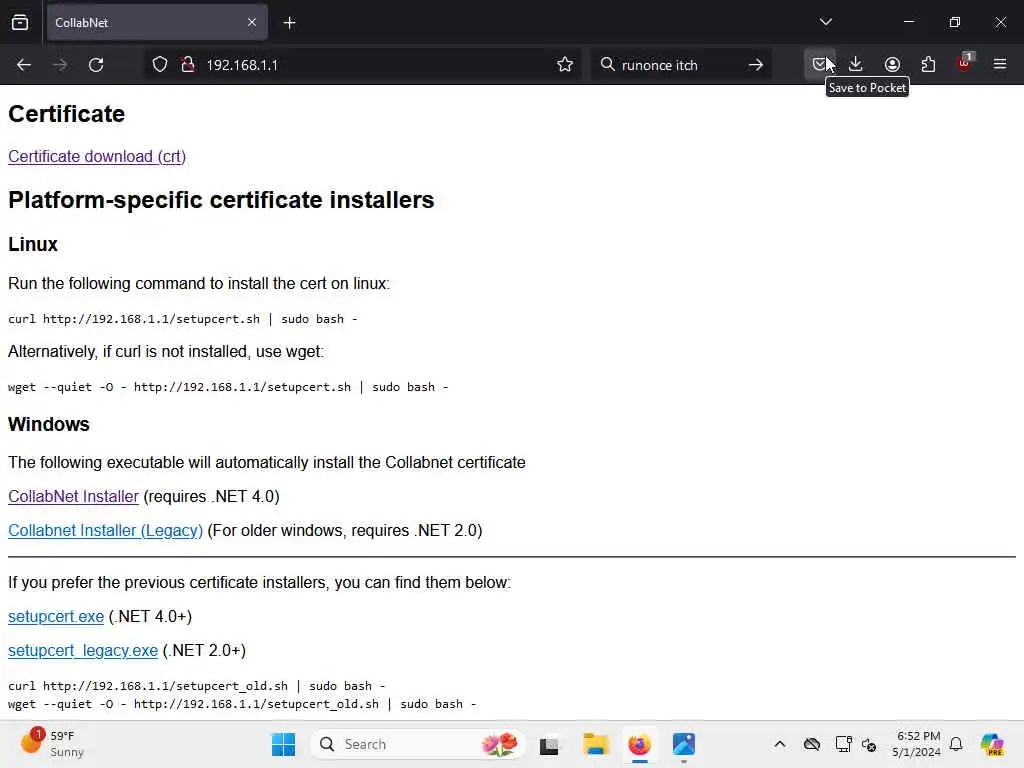The image size is (1024, 768).
Task: Click the search magnifier icon
Action: click(x=607, y=65)
